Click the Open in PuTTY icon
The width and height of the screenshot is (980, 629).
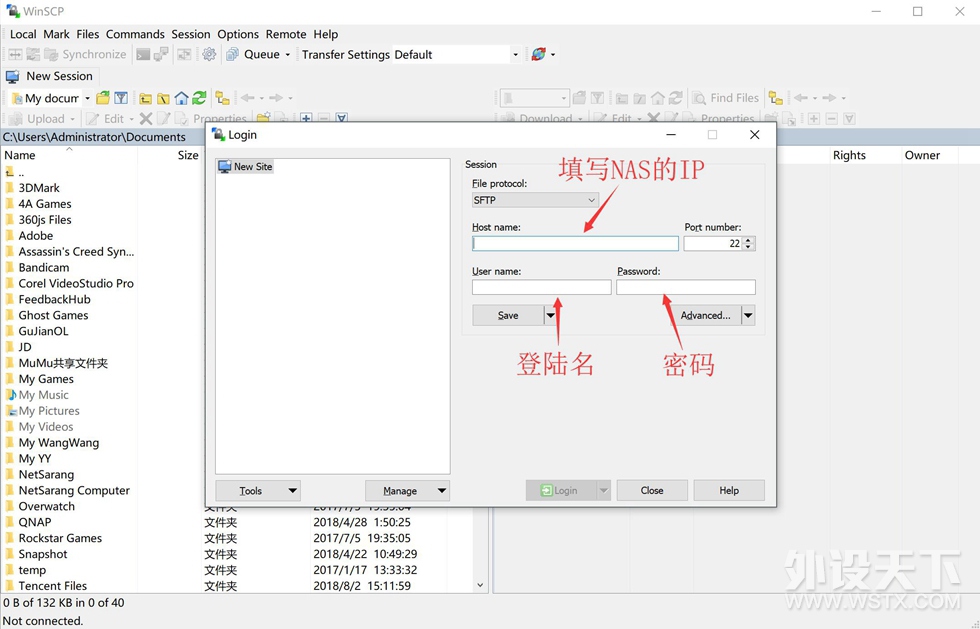(x=161, y=54)
